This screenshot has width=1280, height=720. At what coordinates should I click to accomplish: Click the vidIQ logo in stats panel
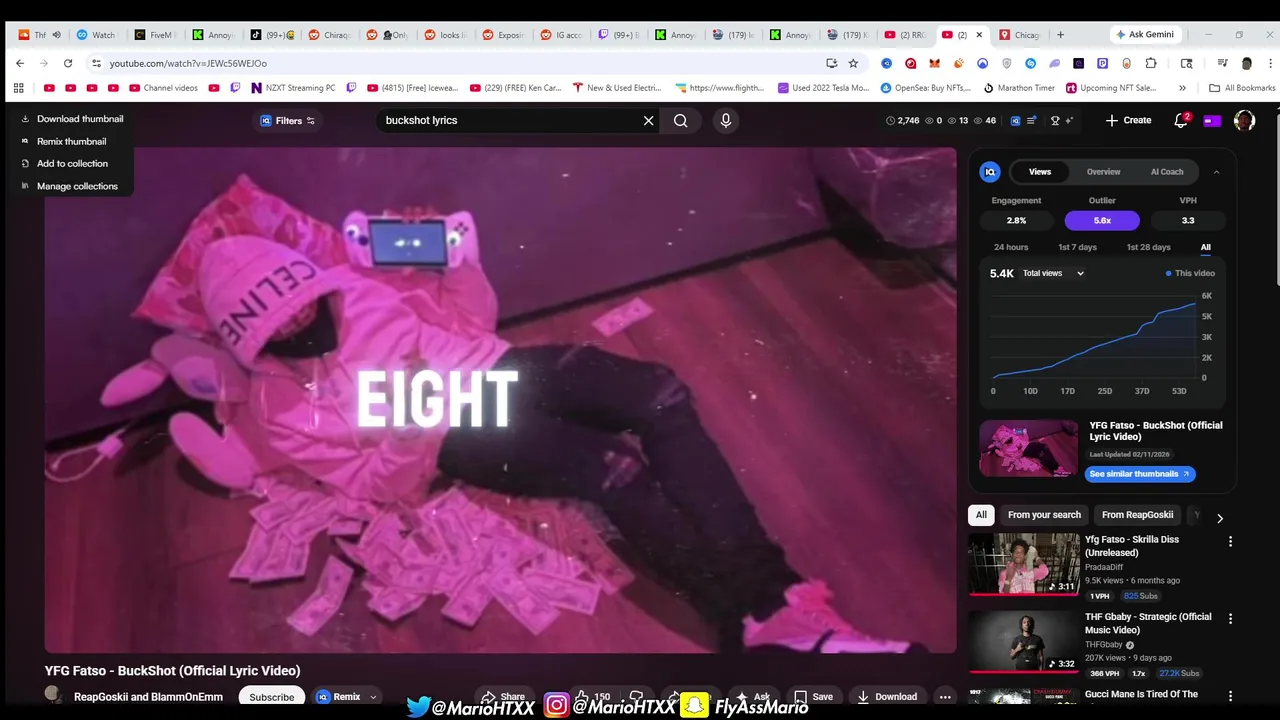[990, 172]
